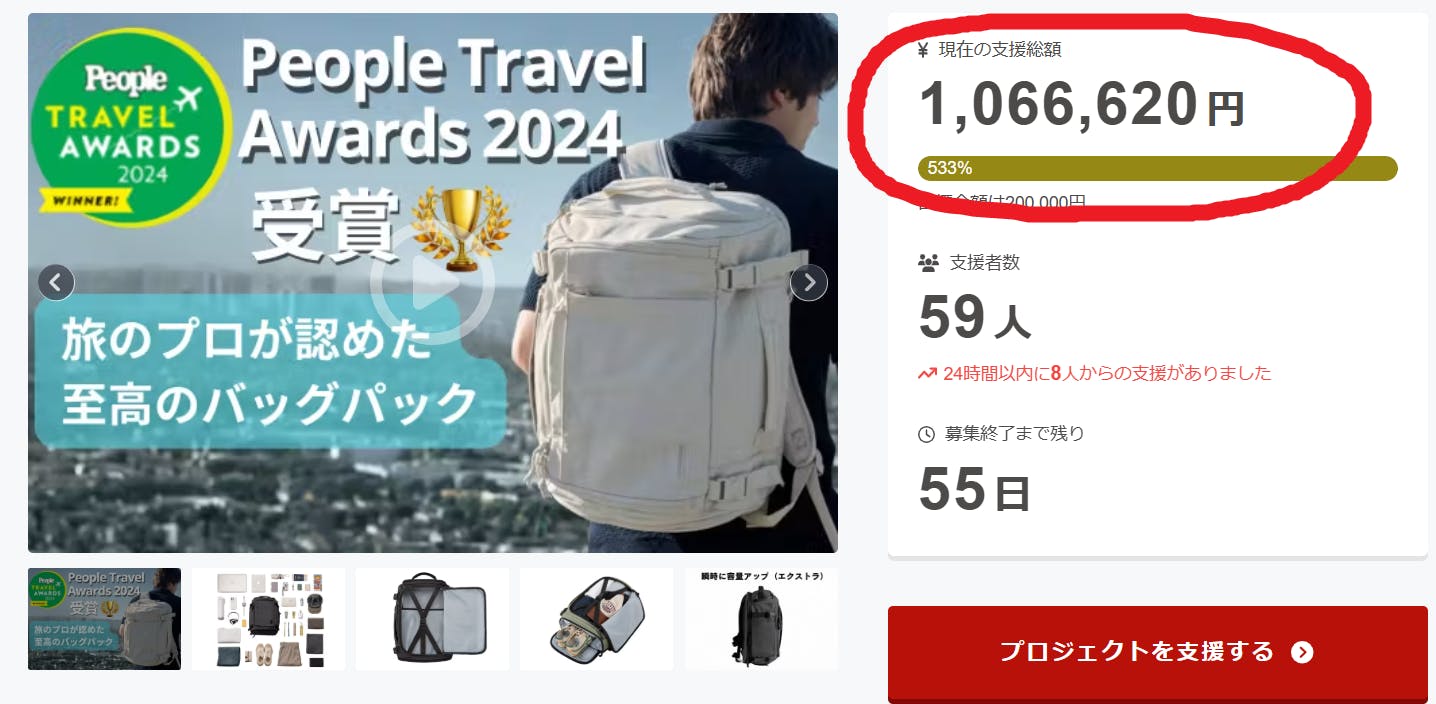Show the previous carousel image
Viewport: 1436px width, 704px height.
click(56, 283)
